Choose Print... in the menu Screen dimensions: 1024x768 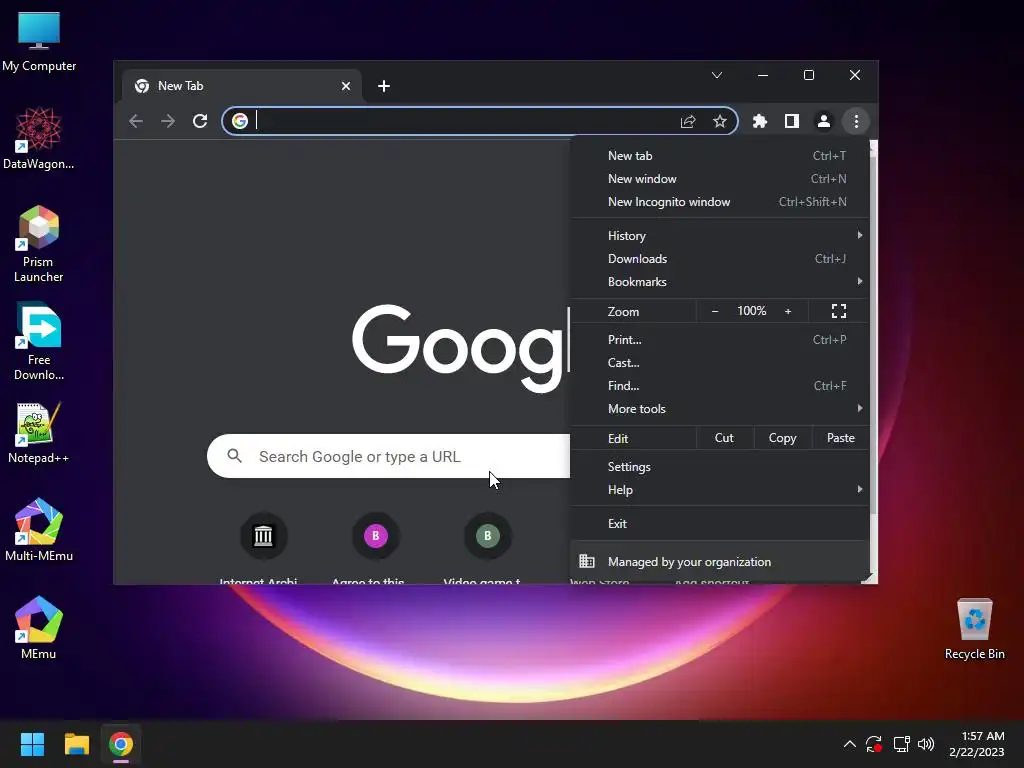pos(719,340)
